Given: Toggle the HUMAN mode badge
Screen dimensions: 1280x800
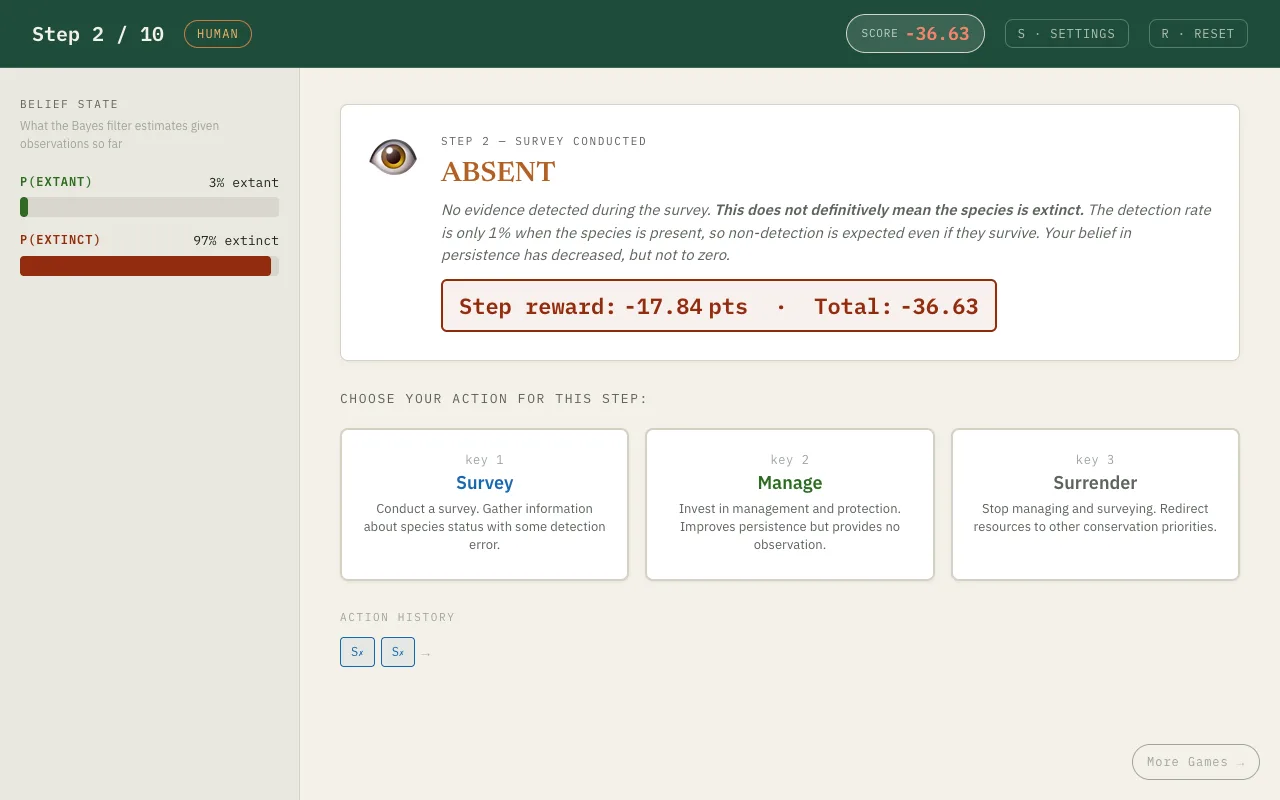Looking at the screenshot, I should pyautogui.click(x=218, y=34).
